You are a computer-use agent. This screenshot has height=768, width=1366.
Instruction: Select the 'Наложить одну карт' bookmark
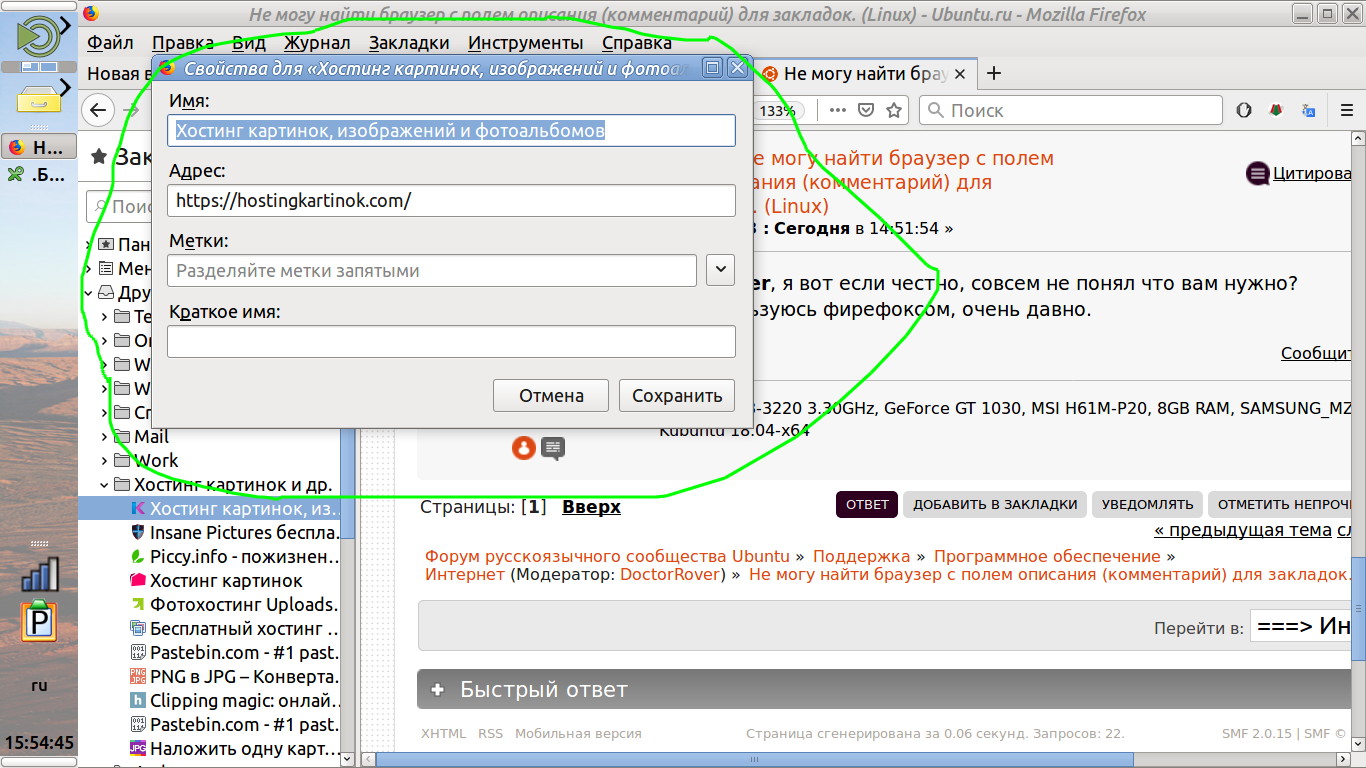236,748
